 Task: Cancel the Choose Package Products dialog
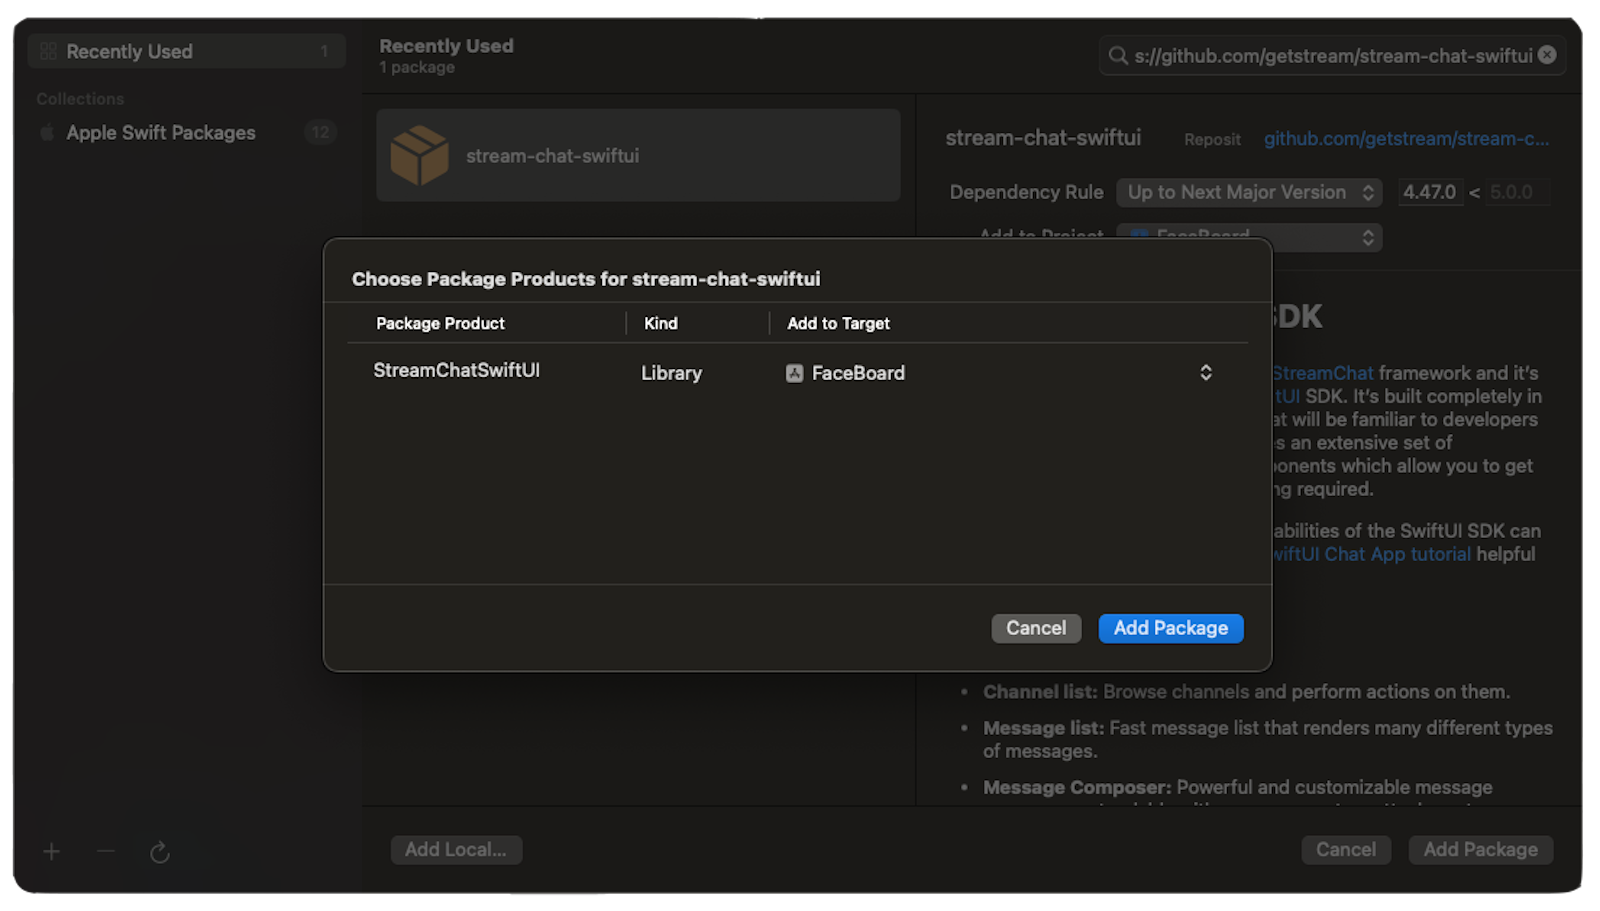1035,628
